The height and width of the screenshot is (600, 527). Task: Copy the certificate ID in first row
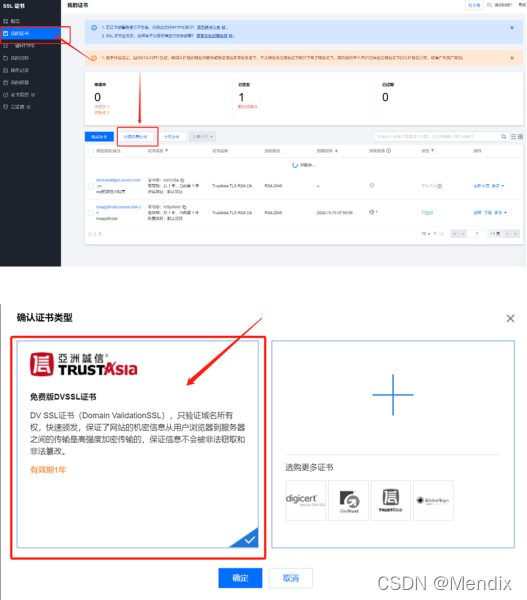182,180
